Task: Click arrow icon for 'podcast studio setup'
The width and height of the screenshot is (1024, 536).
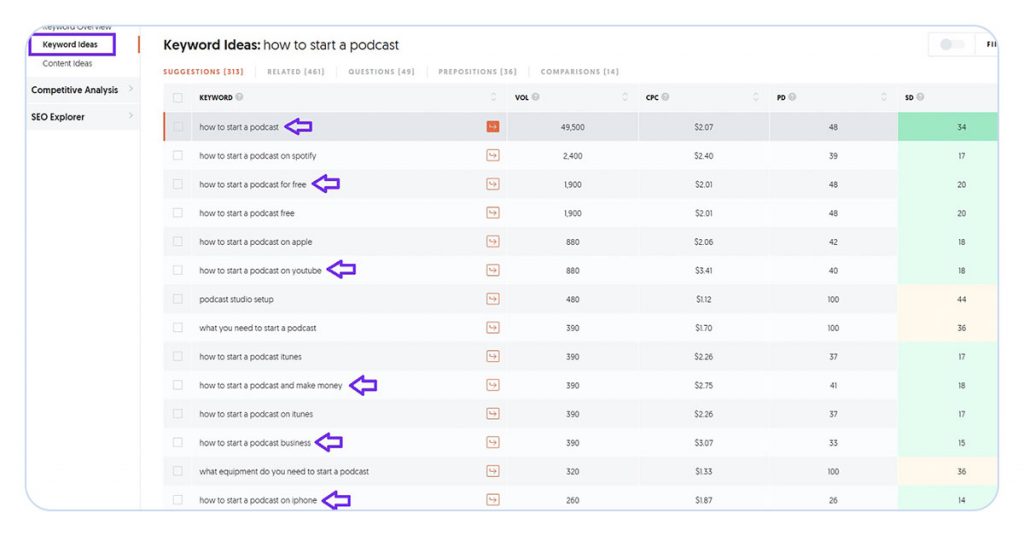Action: tap(493, 299)
